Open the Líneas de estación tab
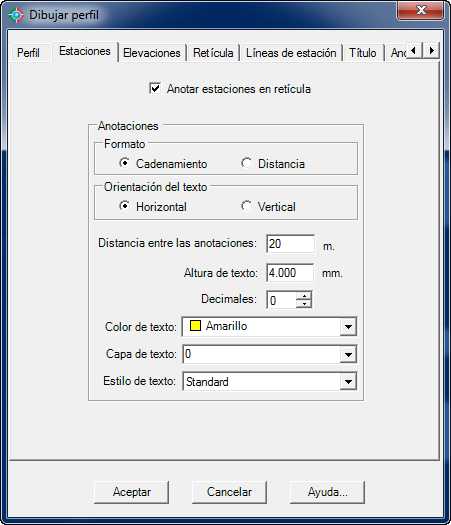This screenshot has height=525, width=451. [x=291, y=53]
